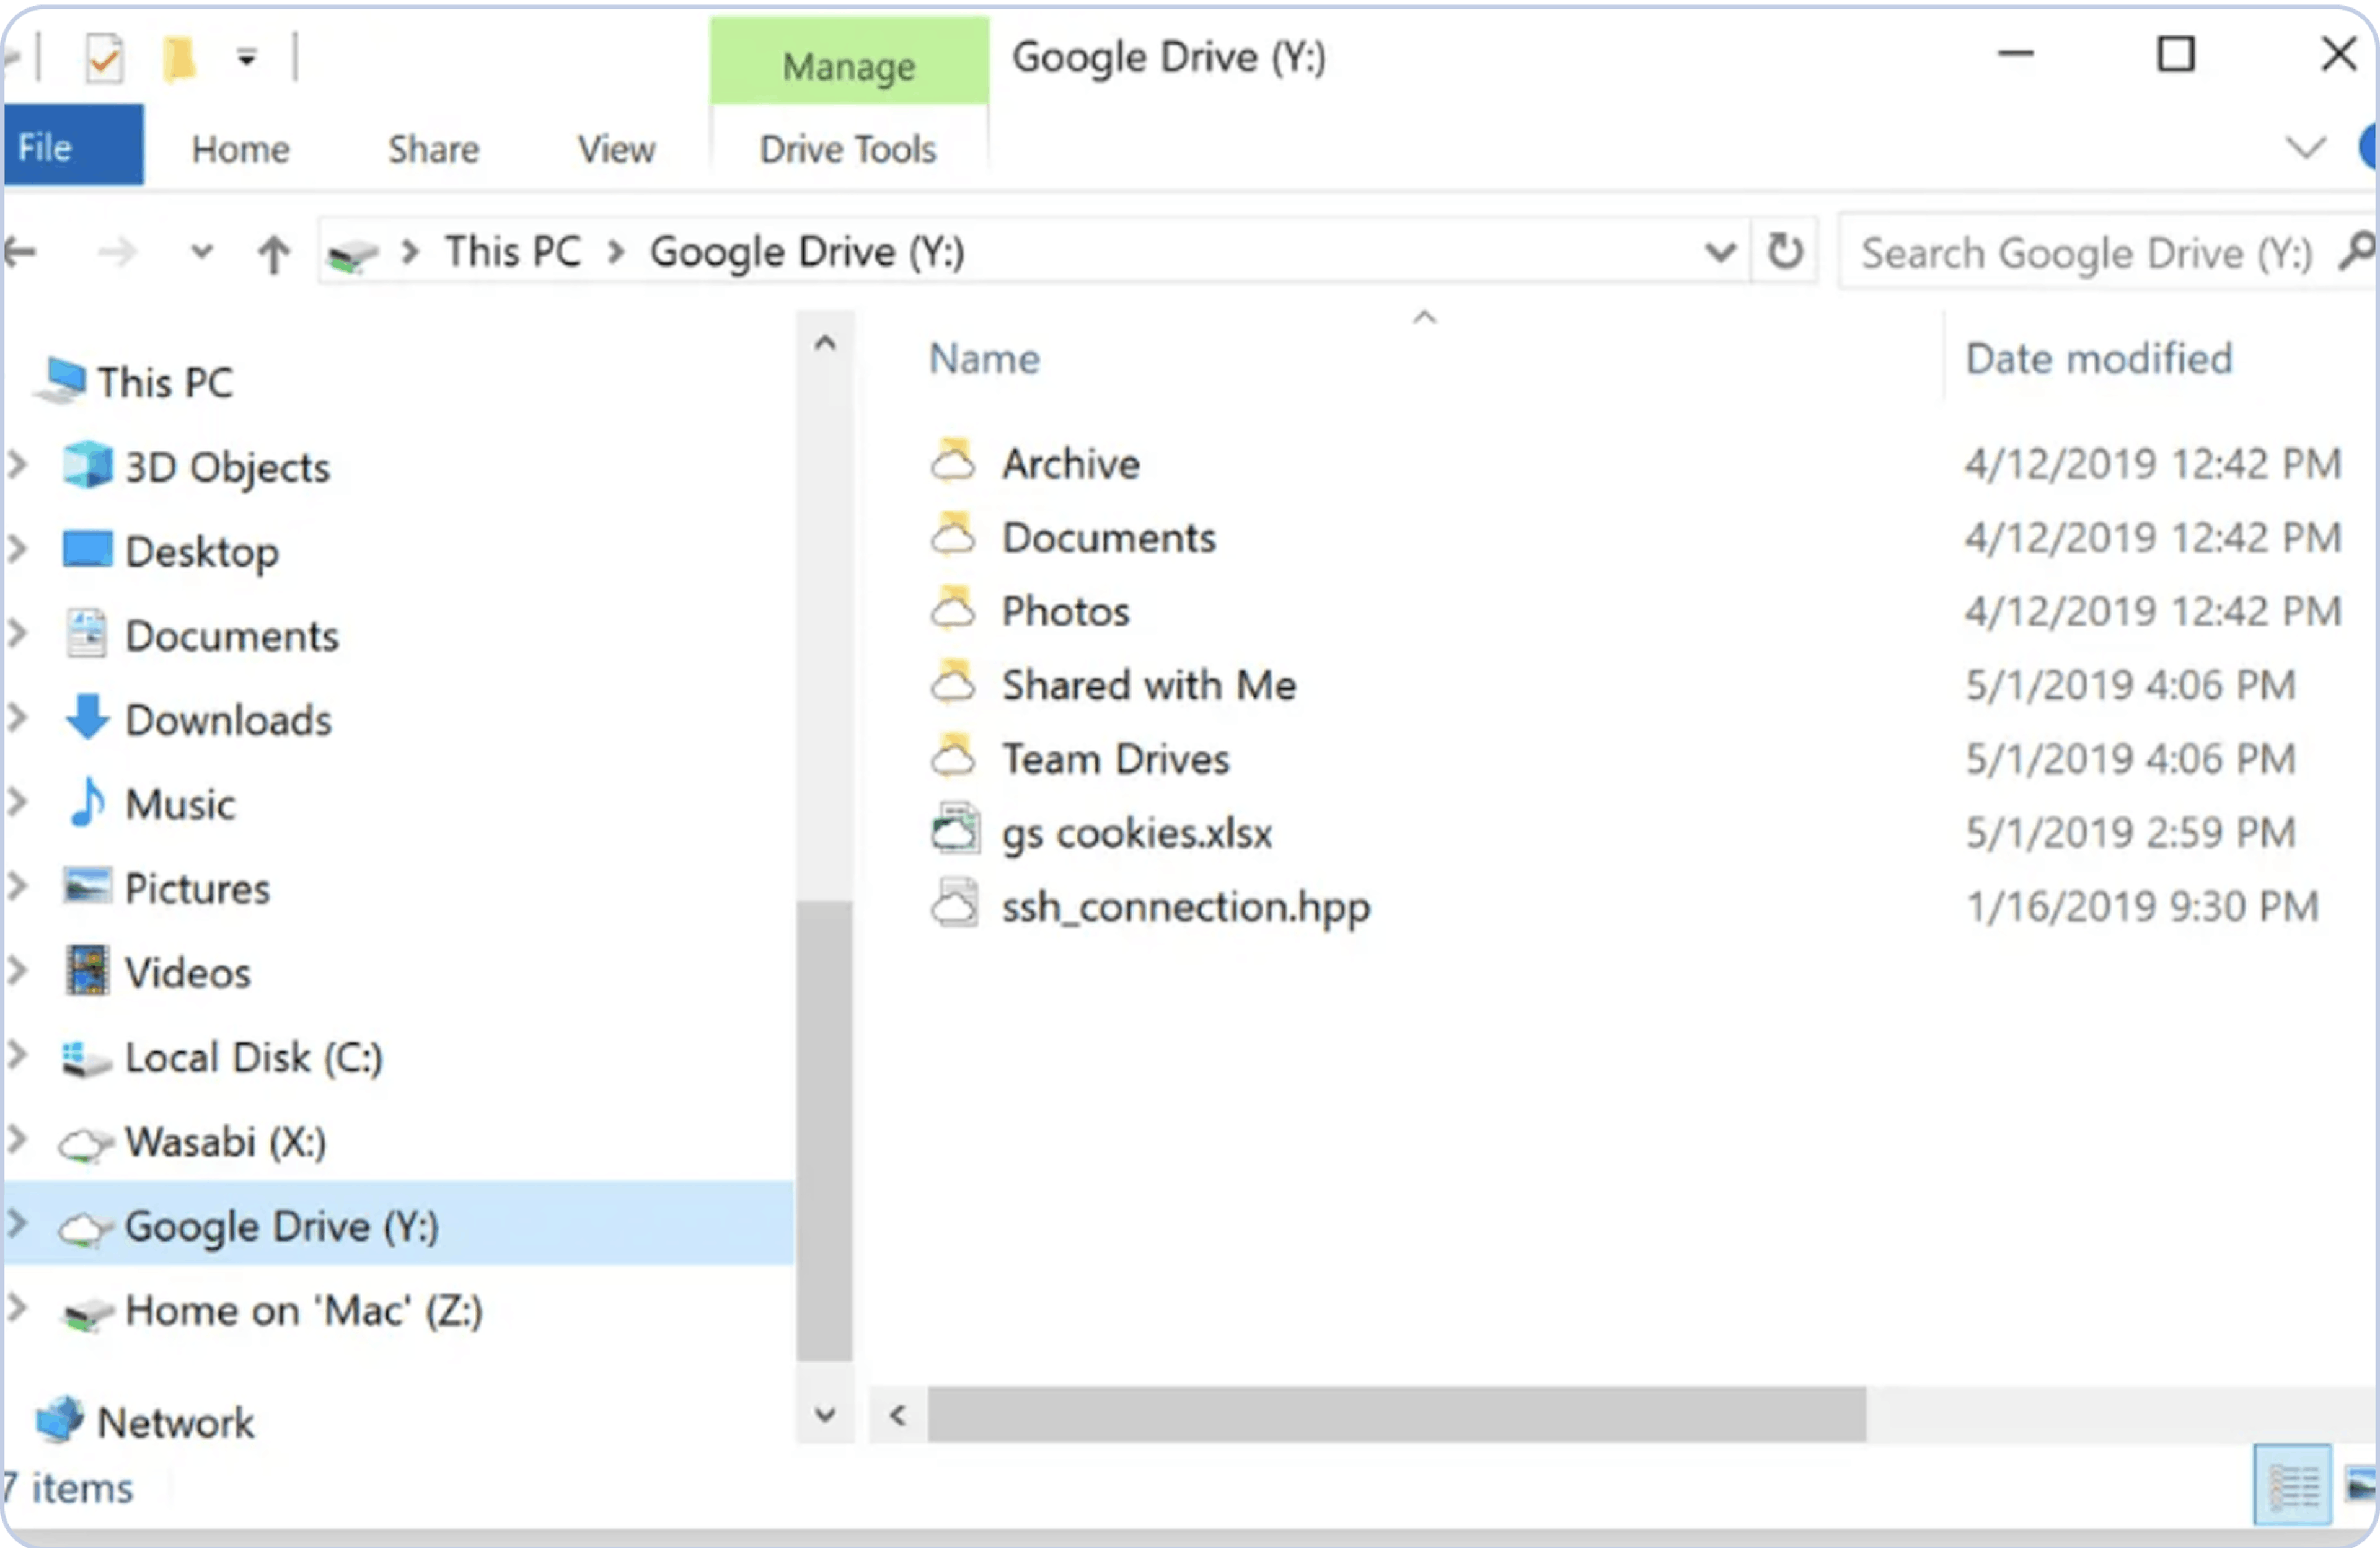Expand the ribbon with the chevron

2306,148
